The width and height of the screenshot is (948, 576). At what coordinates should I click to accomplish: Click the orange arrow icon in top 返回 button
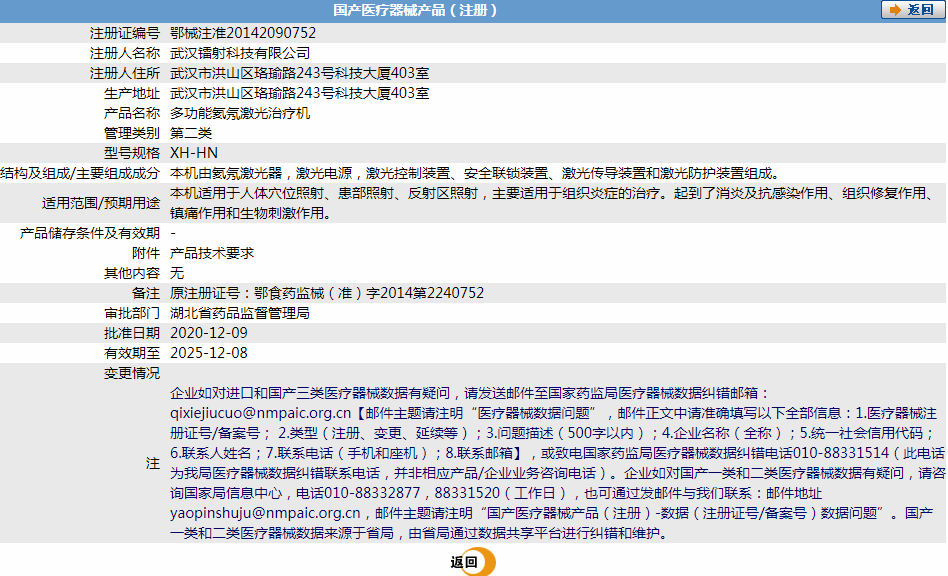[895, 10]
